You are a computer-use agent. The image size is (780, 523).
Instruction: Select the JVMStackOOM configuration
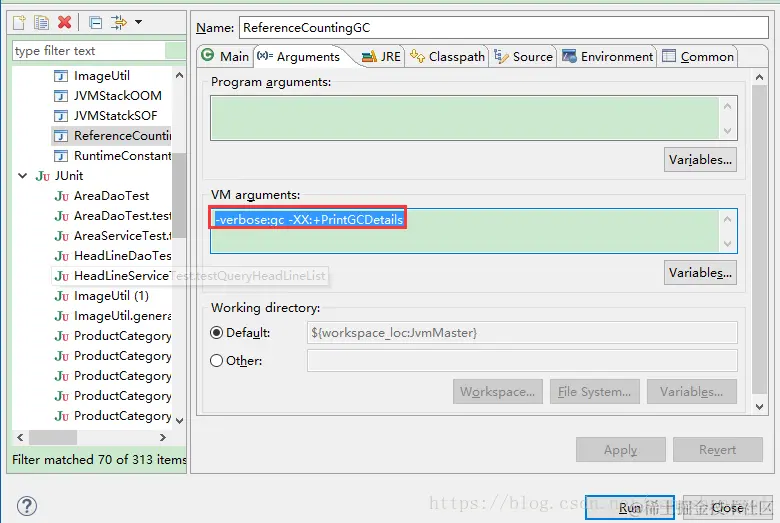(x=117, y=96)
